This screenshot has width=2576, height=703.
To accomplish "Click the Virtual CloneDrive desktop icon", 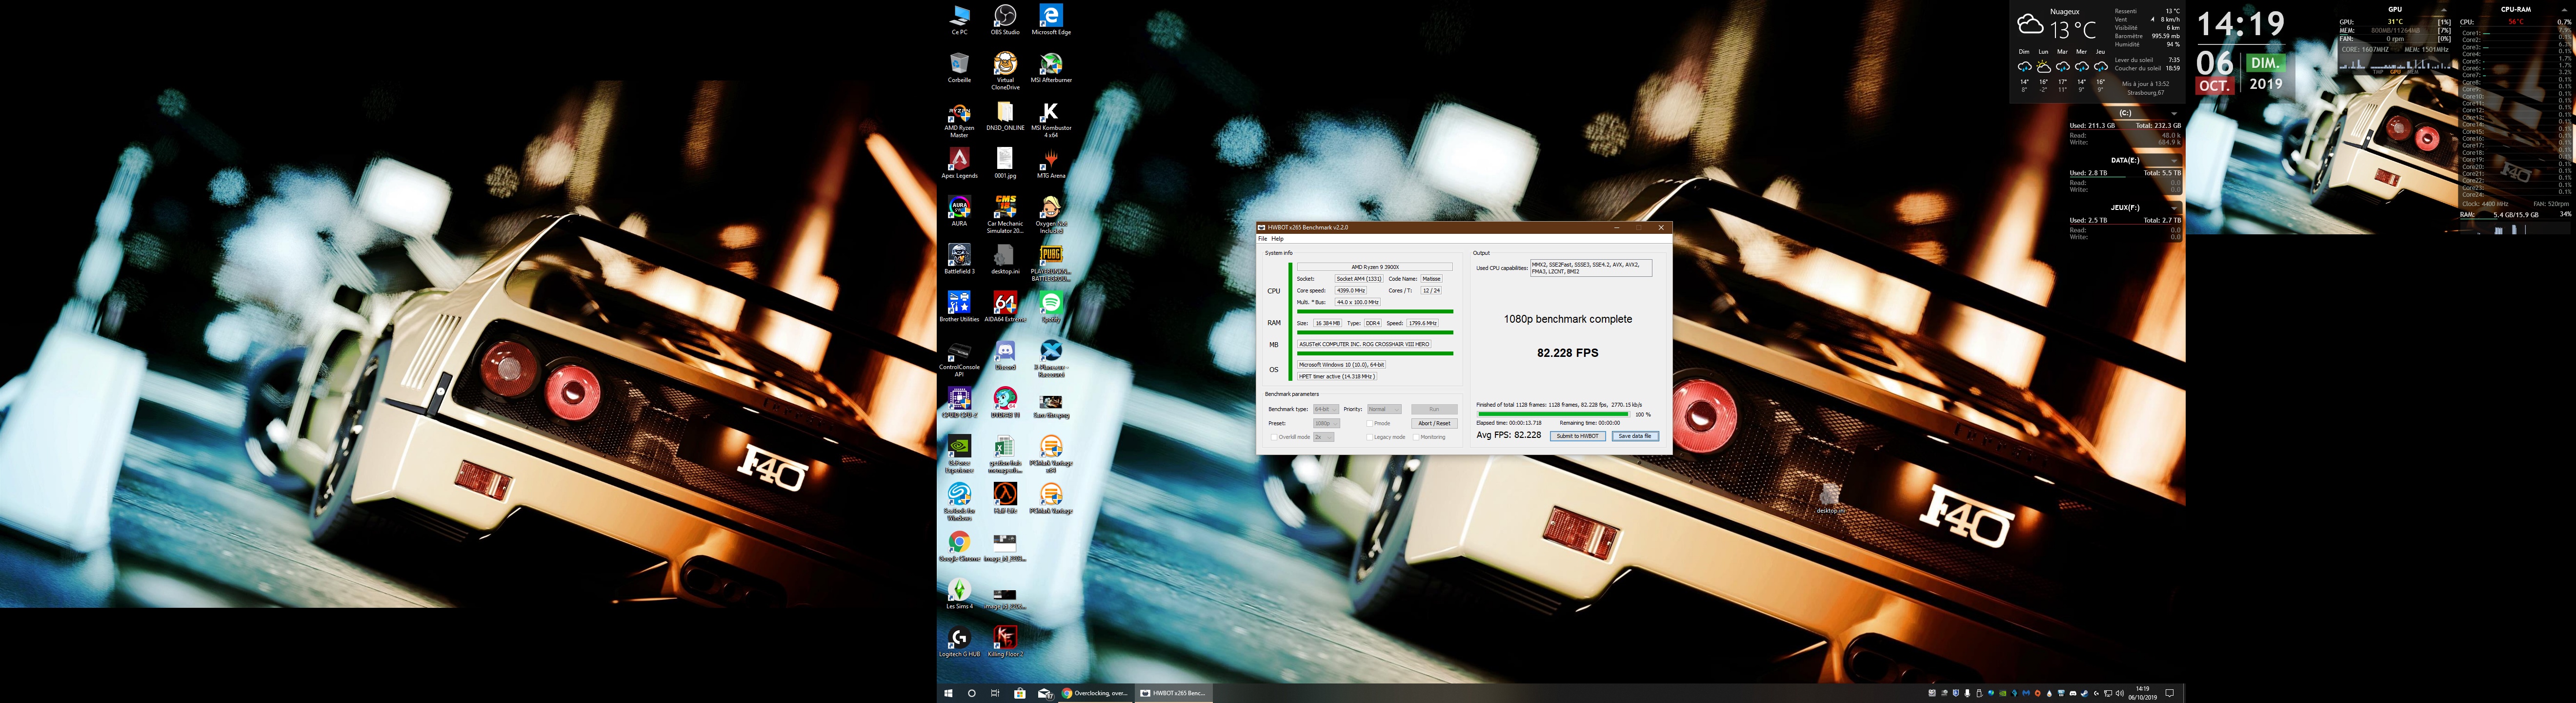I will (1005, 72).
